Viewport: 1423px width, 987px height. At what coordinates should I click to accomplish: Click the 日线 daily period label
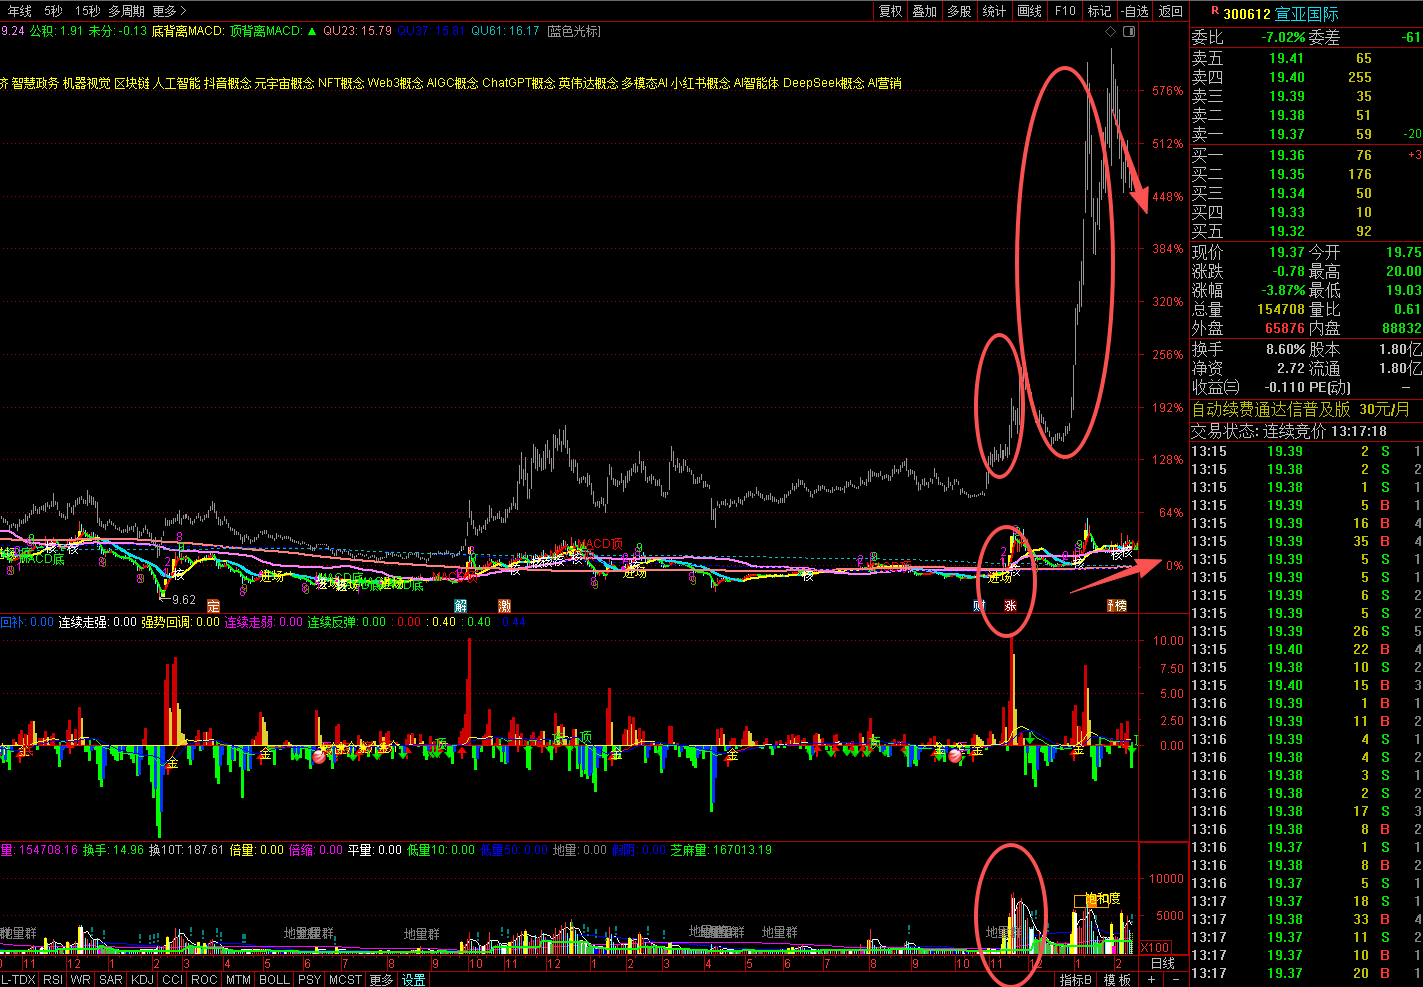pyautogui.click(x=1163, y=963)
